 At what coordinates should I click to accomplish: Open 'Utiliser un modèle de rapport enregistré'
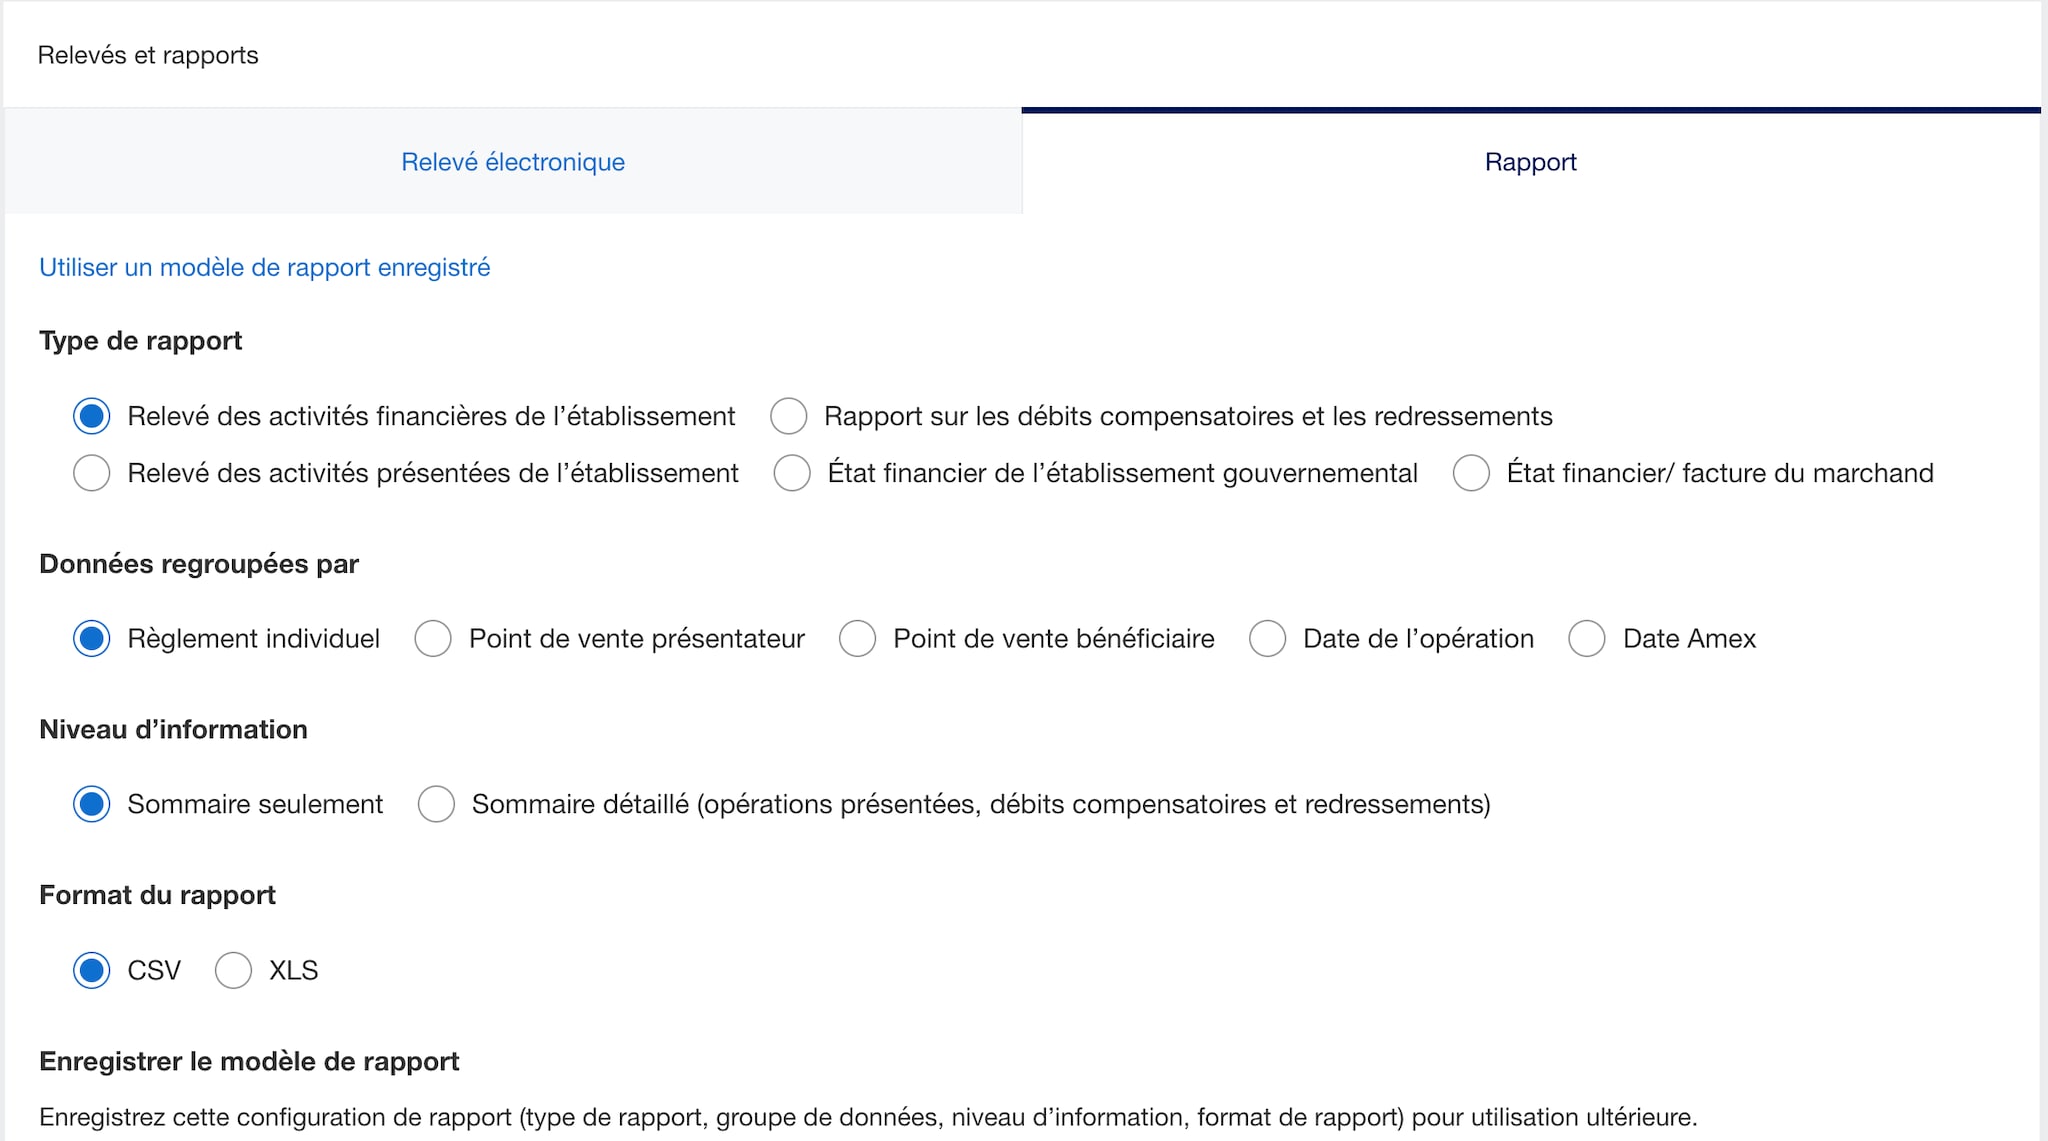tap(264, 267)
